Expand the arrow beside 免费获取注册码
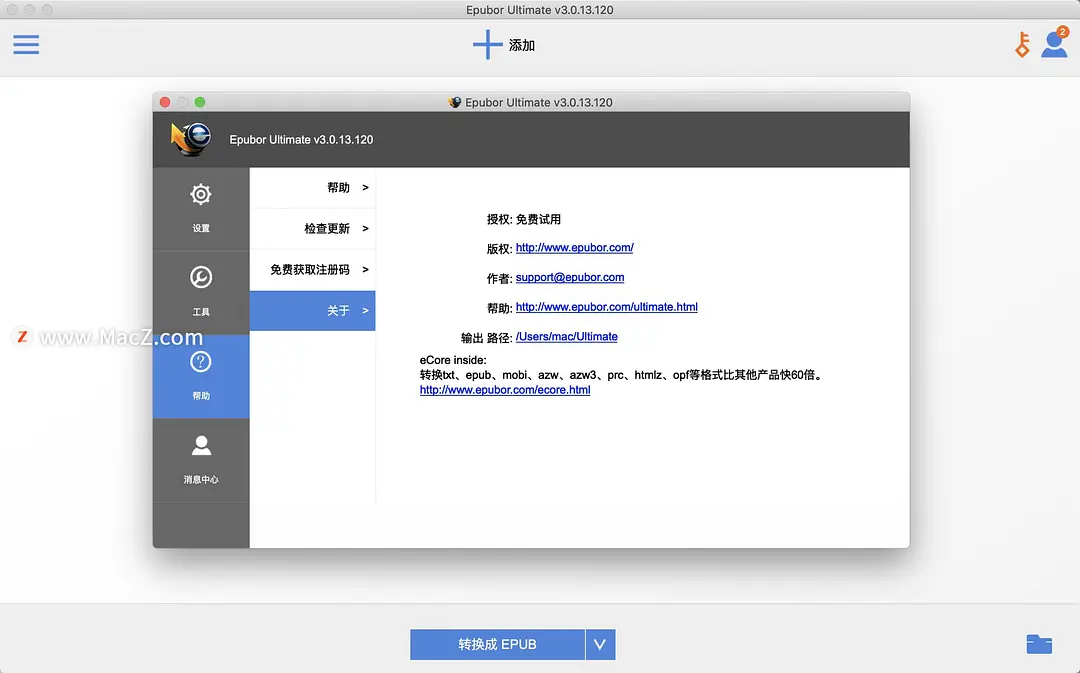This screenshot has width=1080, height=673. coord(365,269)
